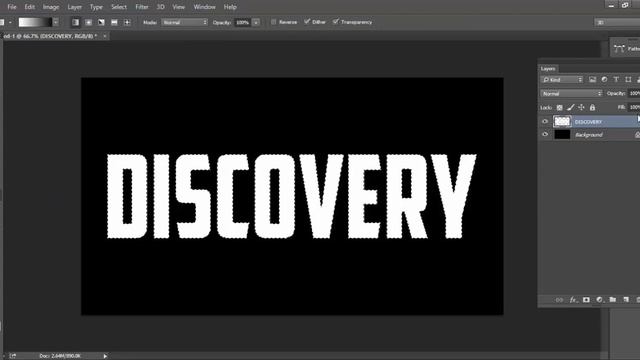
Task: Filter layers by adjustment layers icon
Action: coord(604,80)
